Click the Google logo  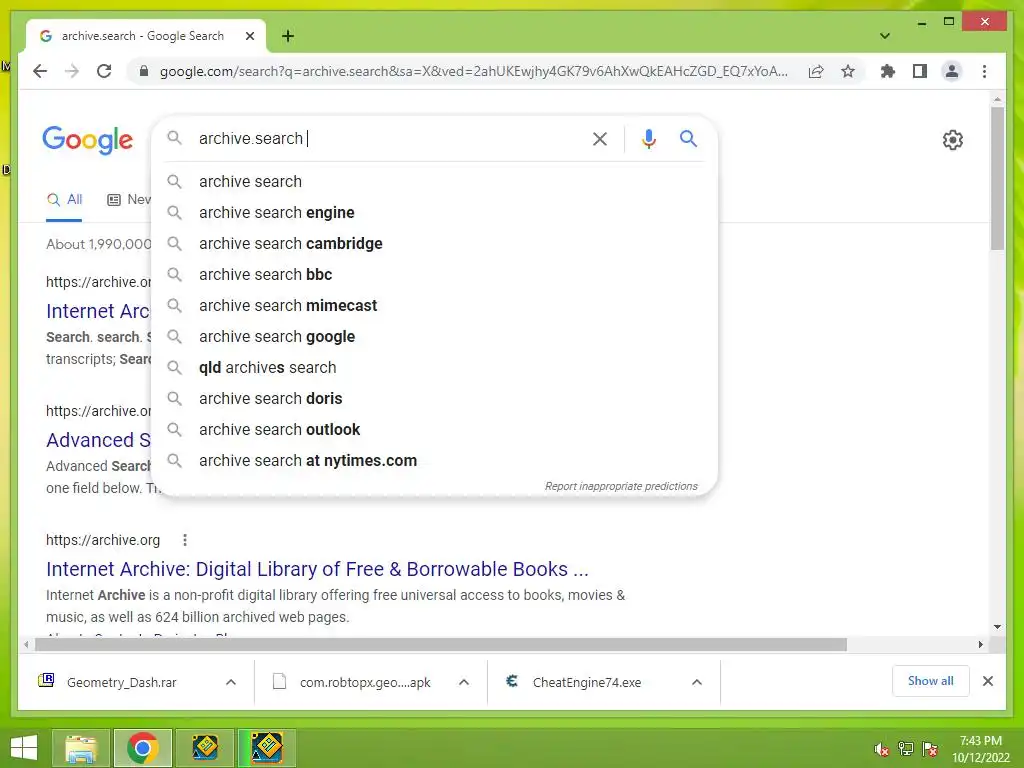click(x=88, y=139)
